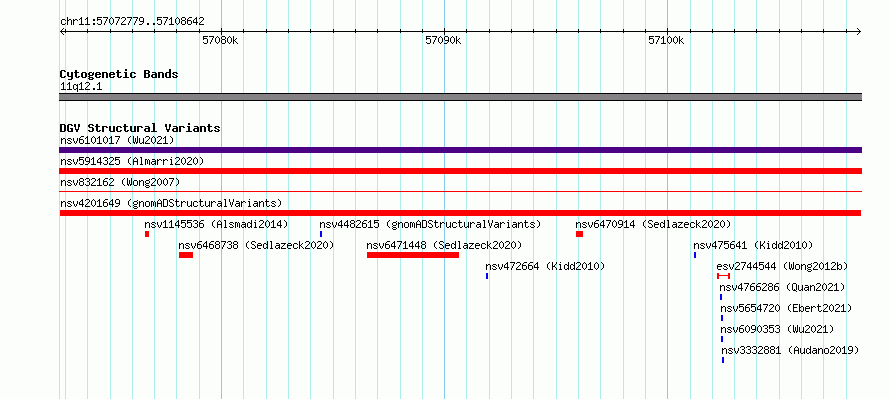This screenshot has height=399, width=890.
Task: Click the 57100k ruler tick label
Action: click(x=666, y=41)
